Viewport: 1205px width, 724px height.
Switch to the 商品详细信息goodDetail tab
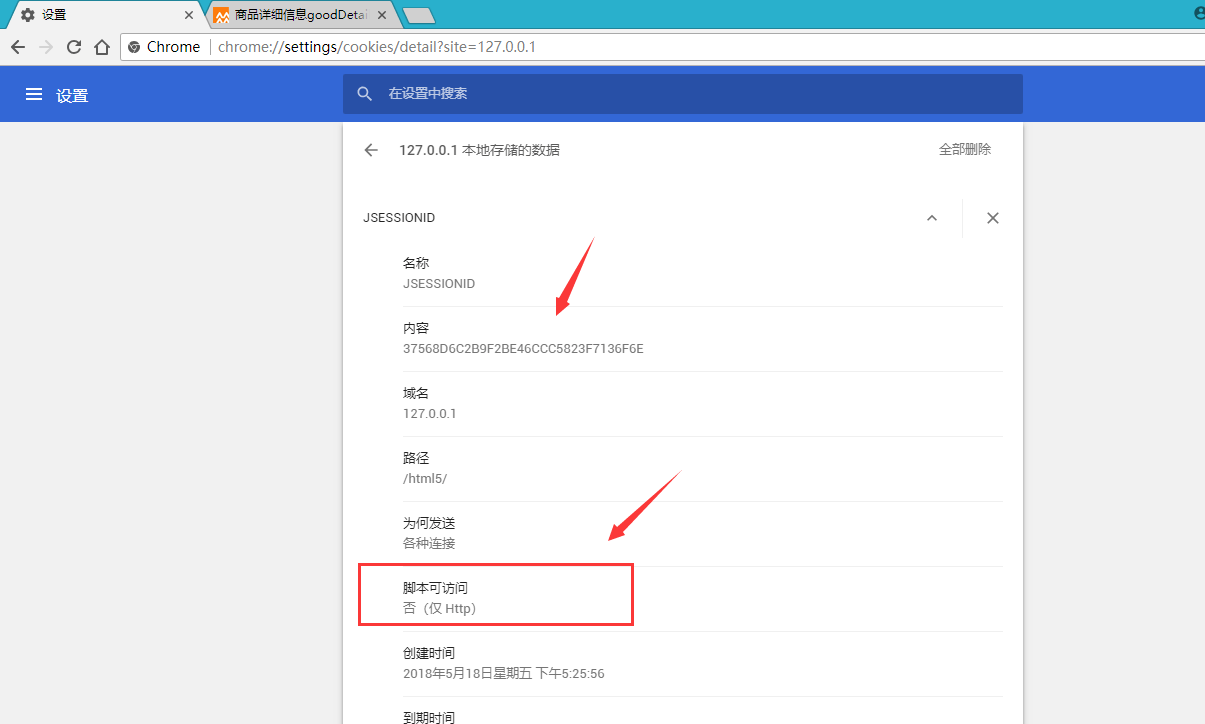coord(290,15)
